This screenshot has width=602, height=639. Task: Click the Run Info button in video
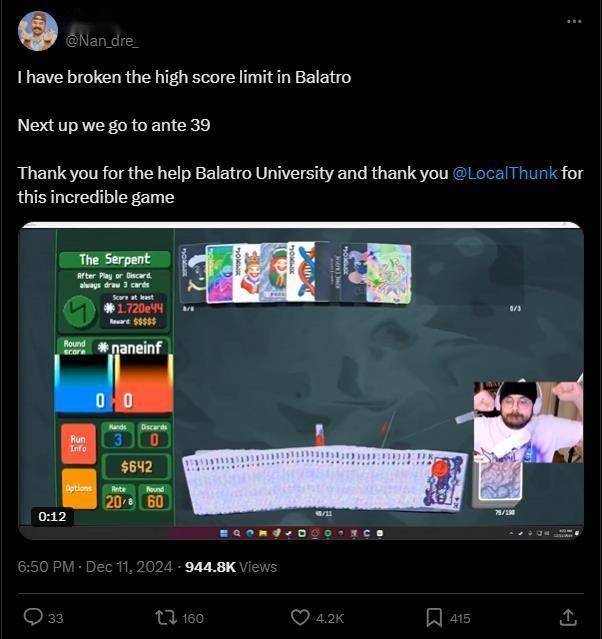tap(78, 443)
